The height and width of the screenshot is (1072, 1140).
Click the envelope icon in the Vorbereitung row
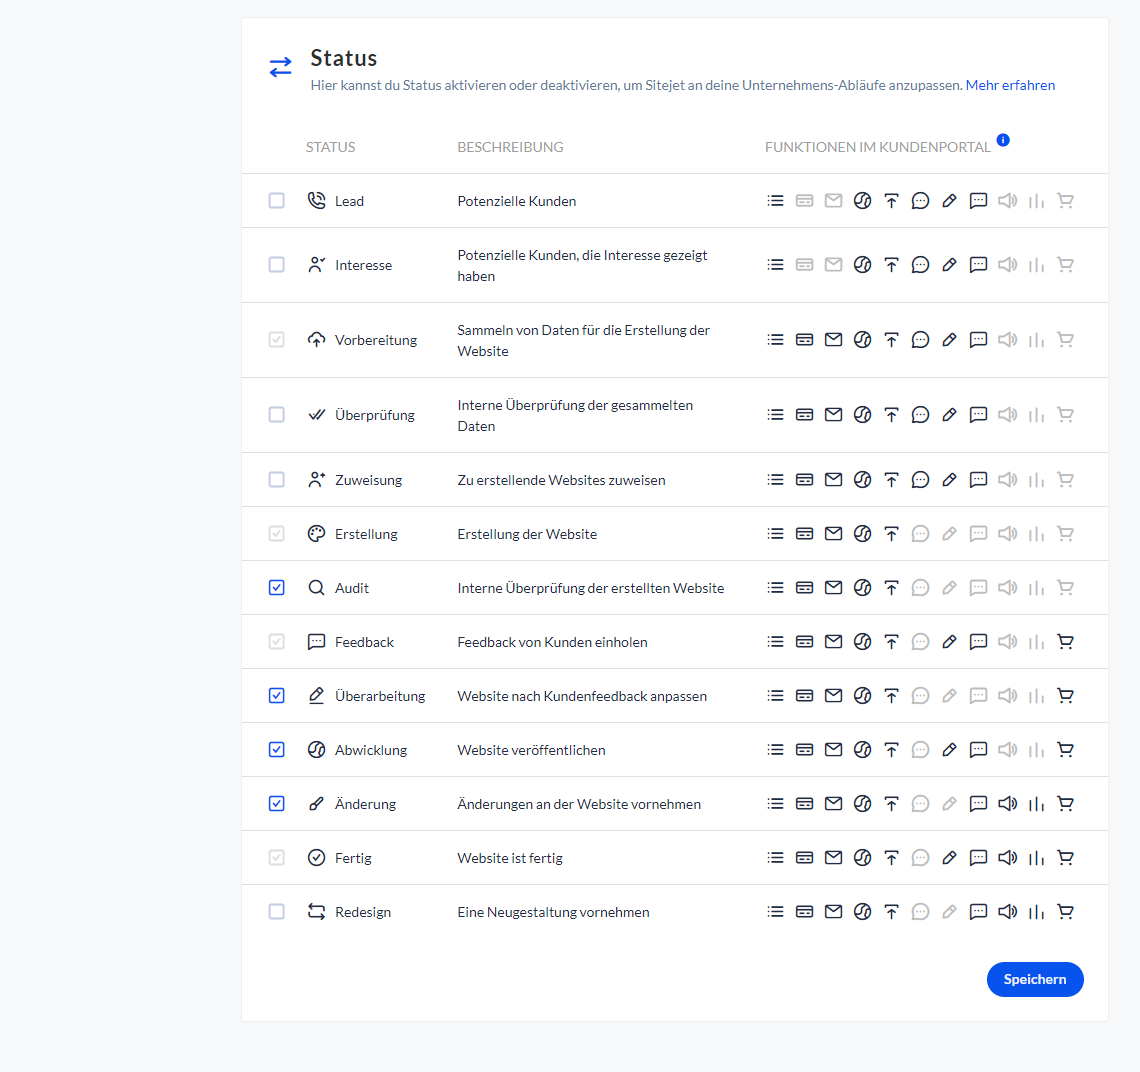coord(833,340)
